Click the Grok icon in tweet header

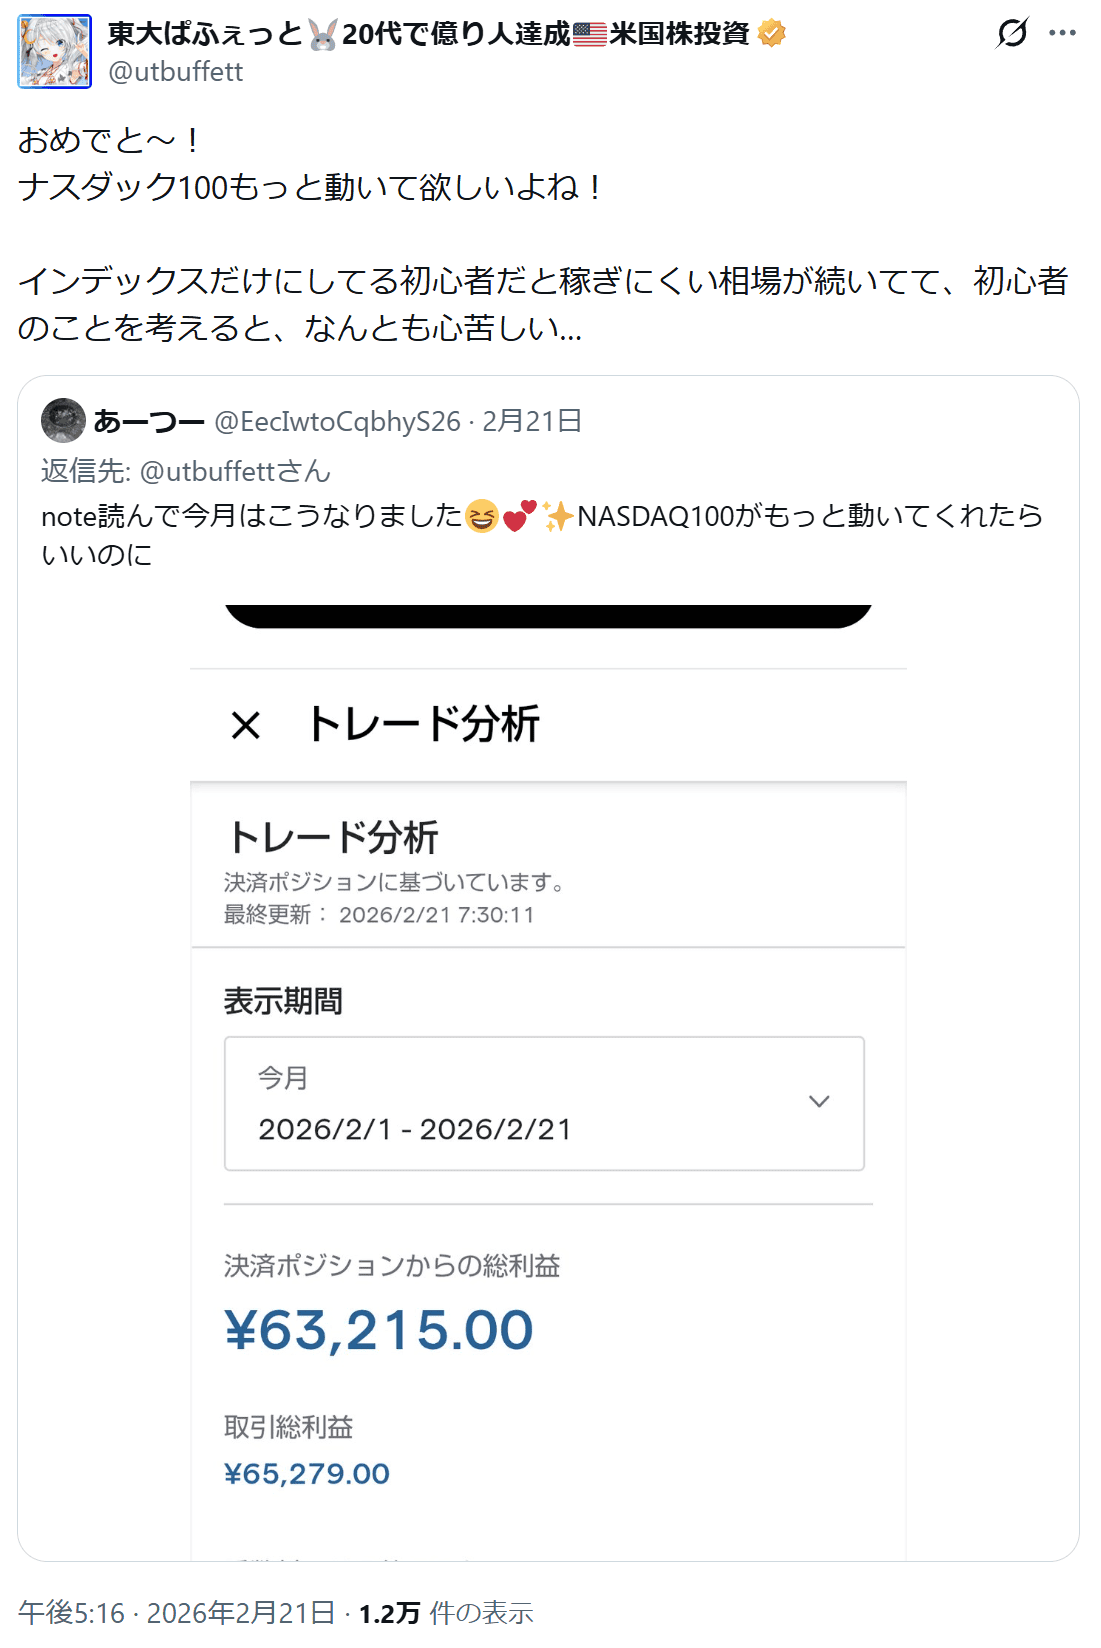coord(1012,33)
